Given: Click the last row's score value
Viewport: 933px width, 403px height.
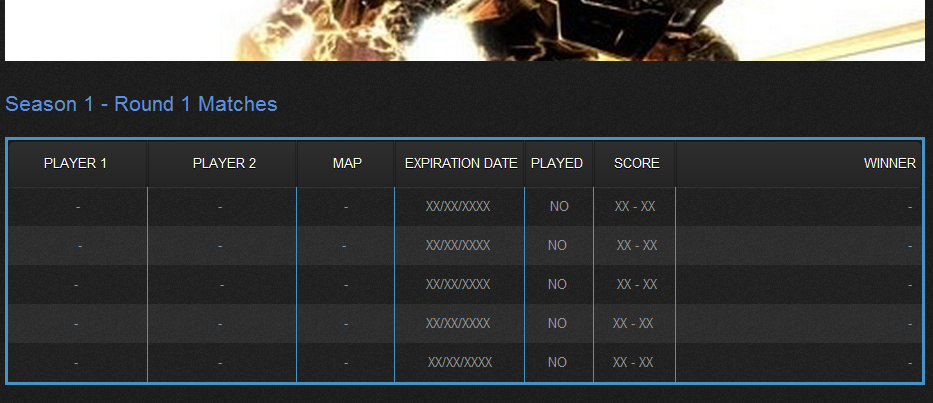Looking at the screenshot, I should coord(633,363).
